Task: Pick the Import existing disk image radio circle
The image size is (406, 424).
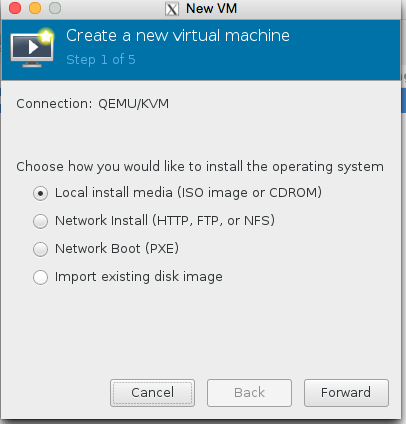Action: point(40,277)
